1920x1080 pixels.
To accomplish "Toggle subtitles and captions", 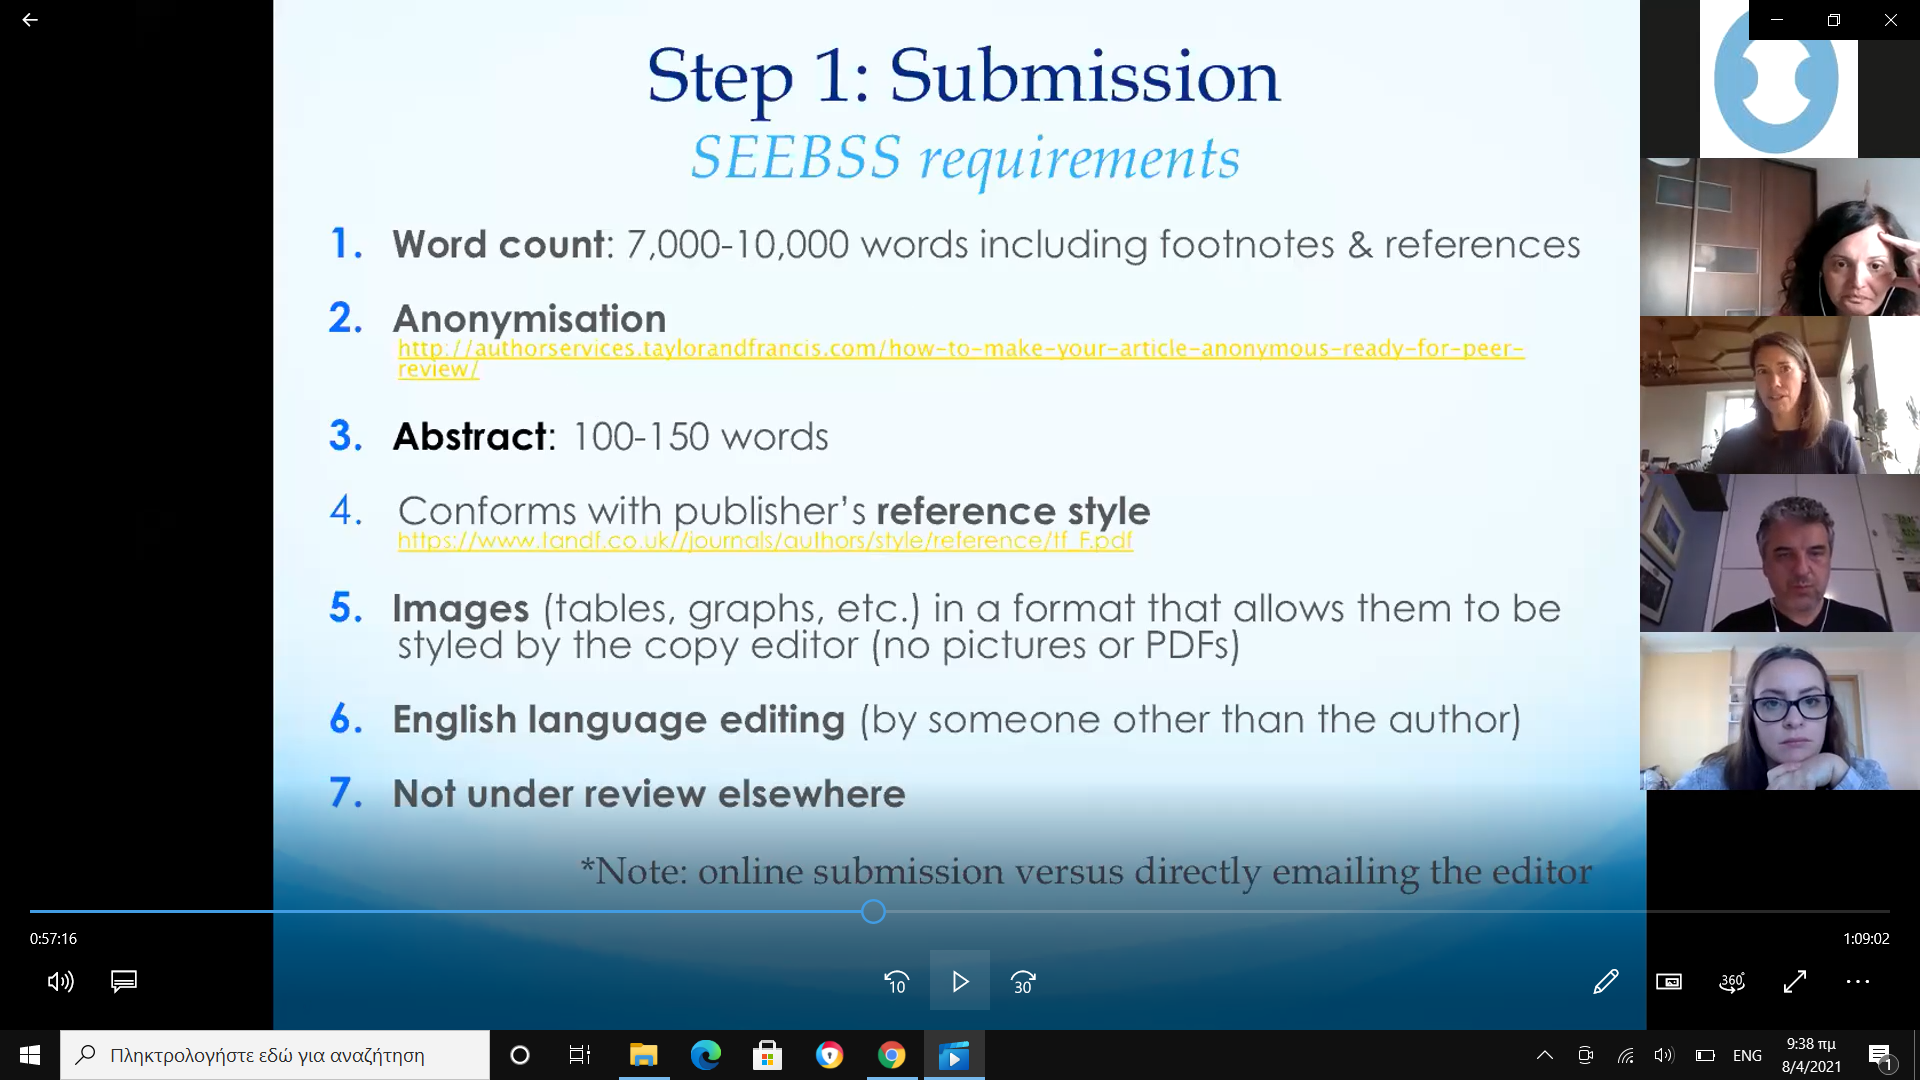I will [x=124, y=982].
